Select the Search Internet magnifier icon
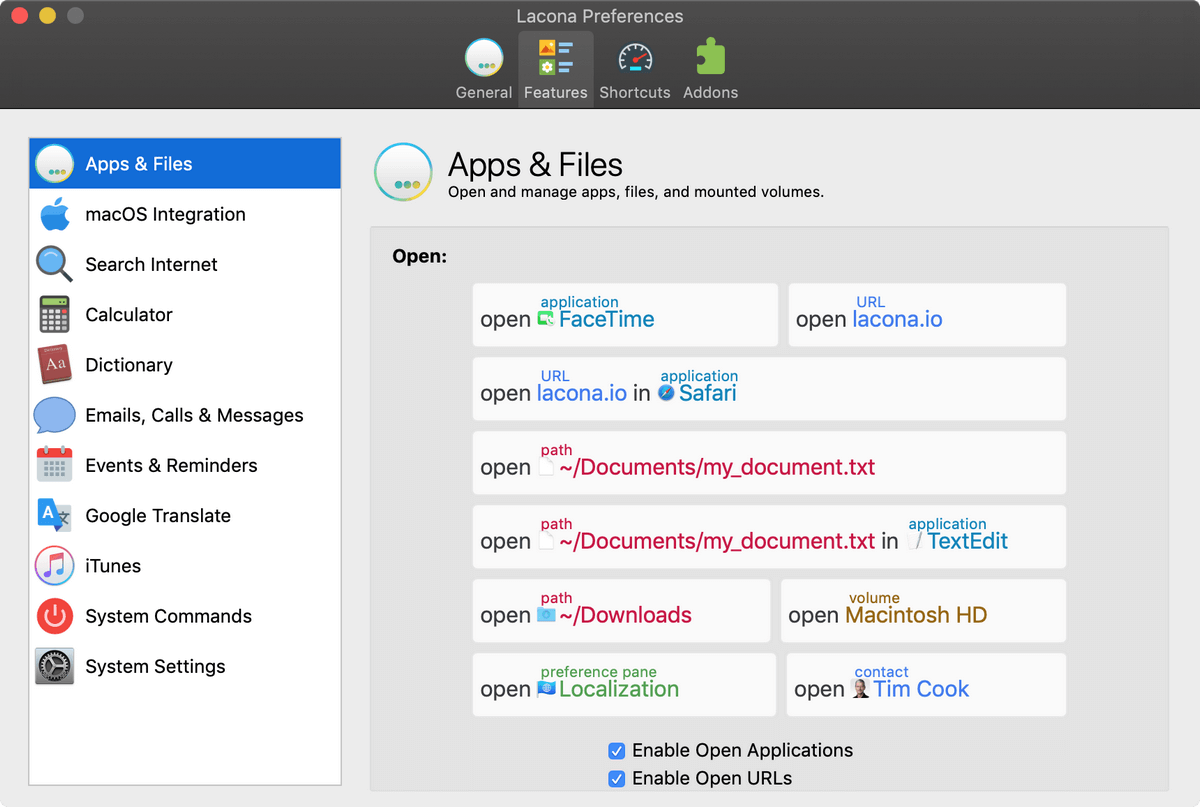This screenshot has width=1200, height=807. pos(54,265)
